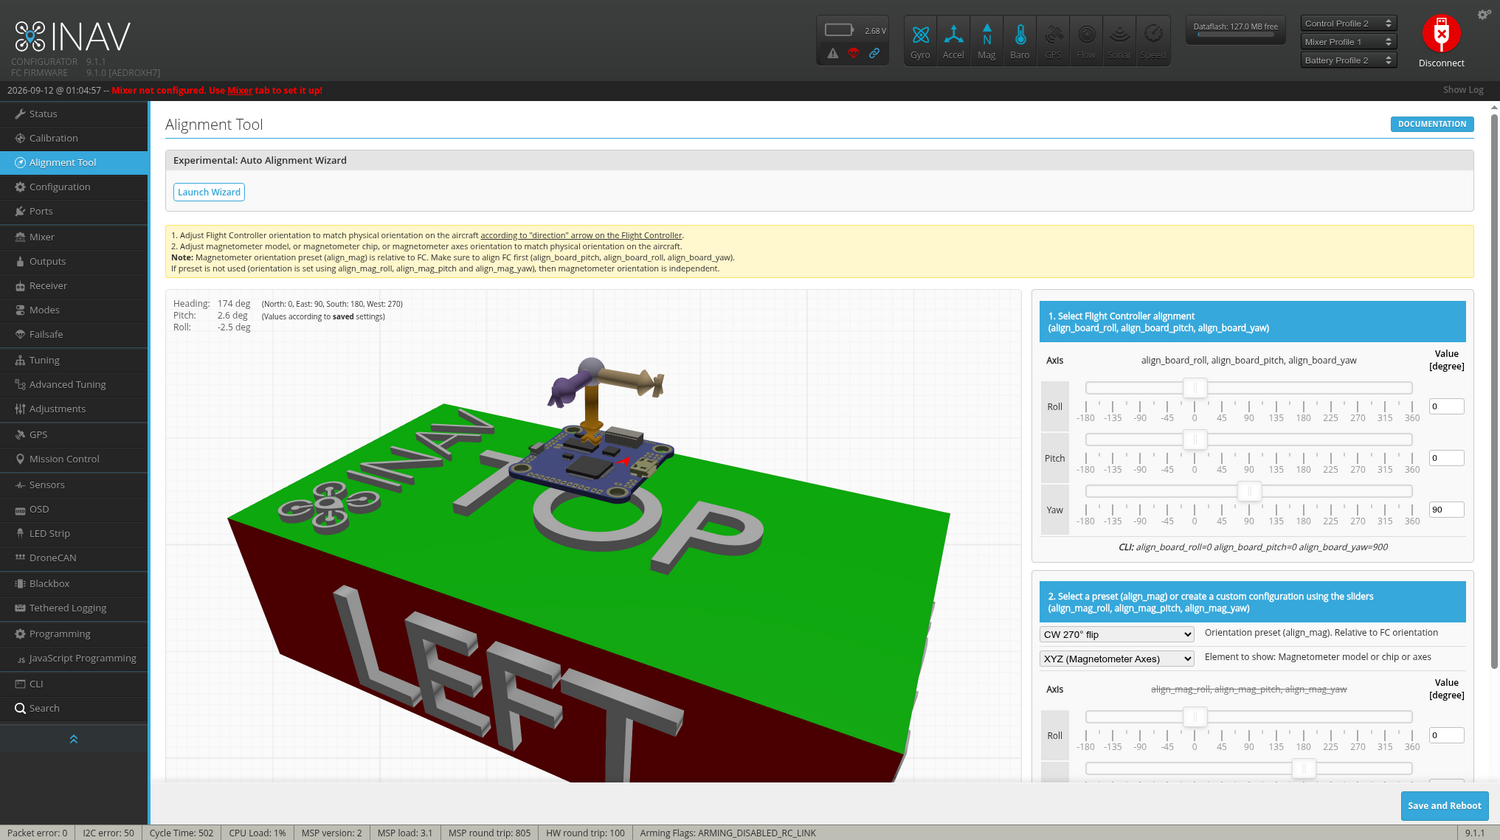Click the Flow sensor status icon
The image size is (1500, 840).
click(1086, 41)
